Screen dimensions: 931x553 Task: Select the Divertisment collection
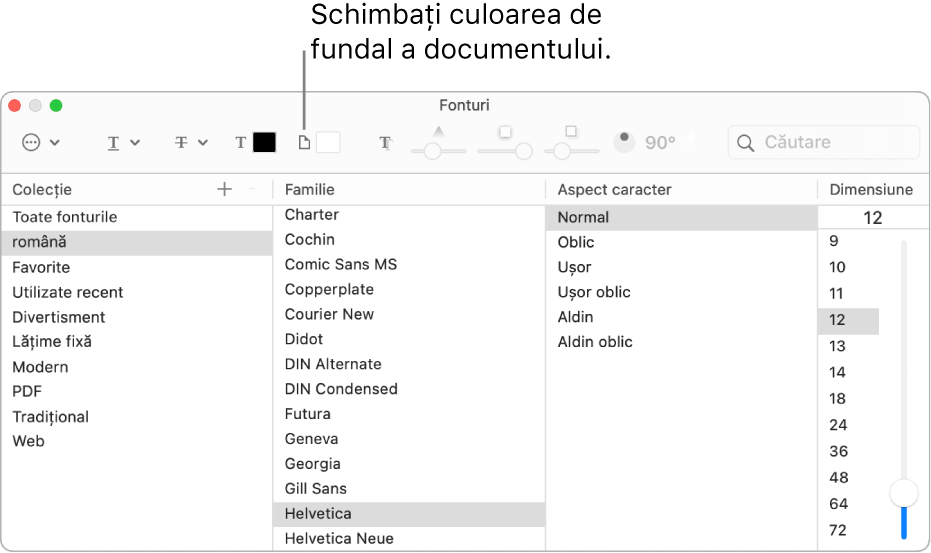(x=137, y=317)
